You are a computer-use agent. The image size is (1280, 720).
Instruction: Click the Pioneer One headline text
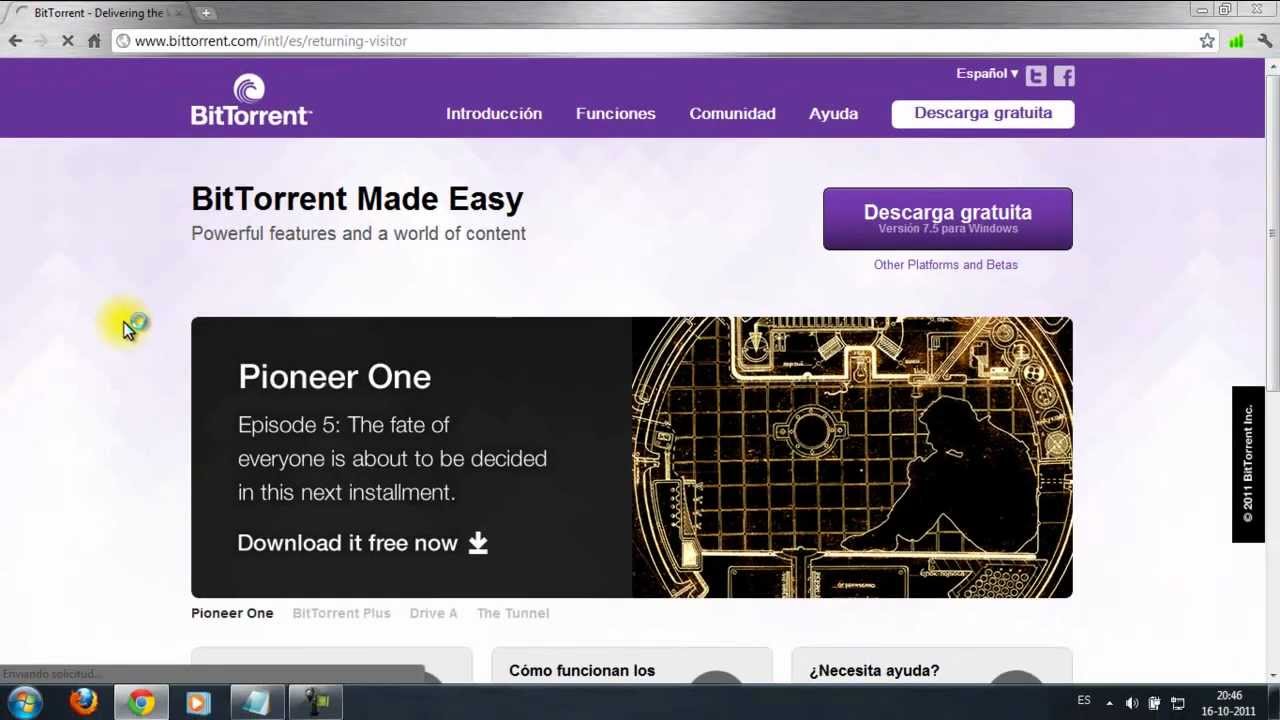point(335,377)
